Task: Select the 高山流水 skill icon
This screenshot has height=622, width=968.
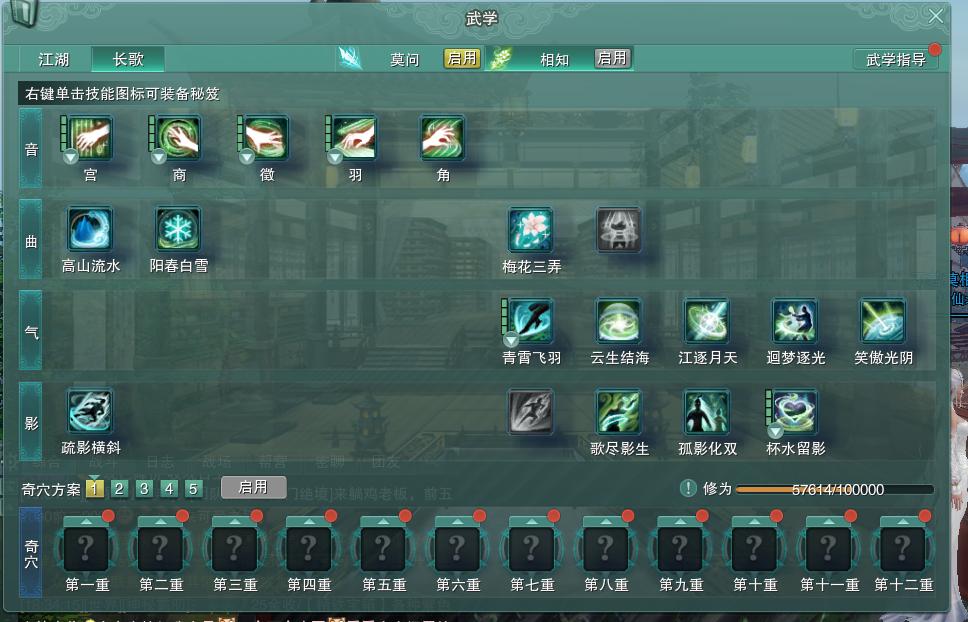Action: (90, 229)
